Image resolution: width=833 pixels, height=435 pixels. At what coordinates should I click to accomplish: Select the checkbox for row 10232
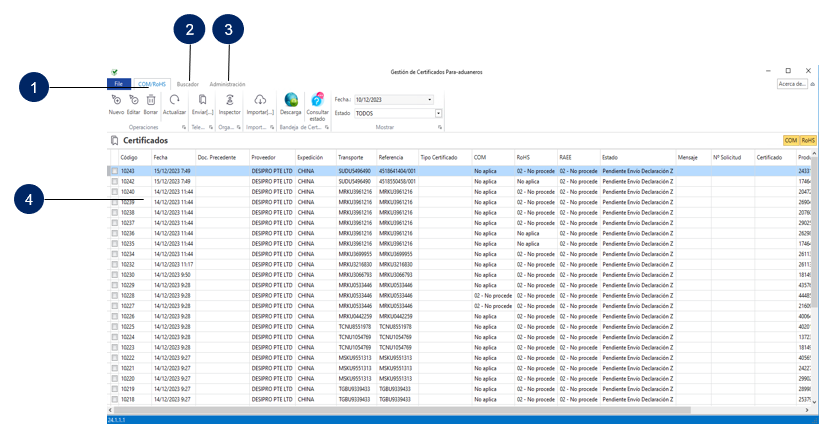(115, 264)
